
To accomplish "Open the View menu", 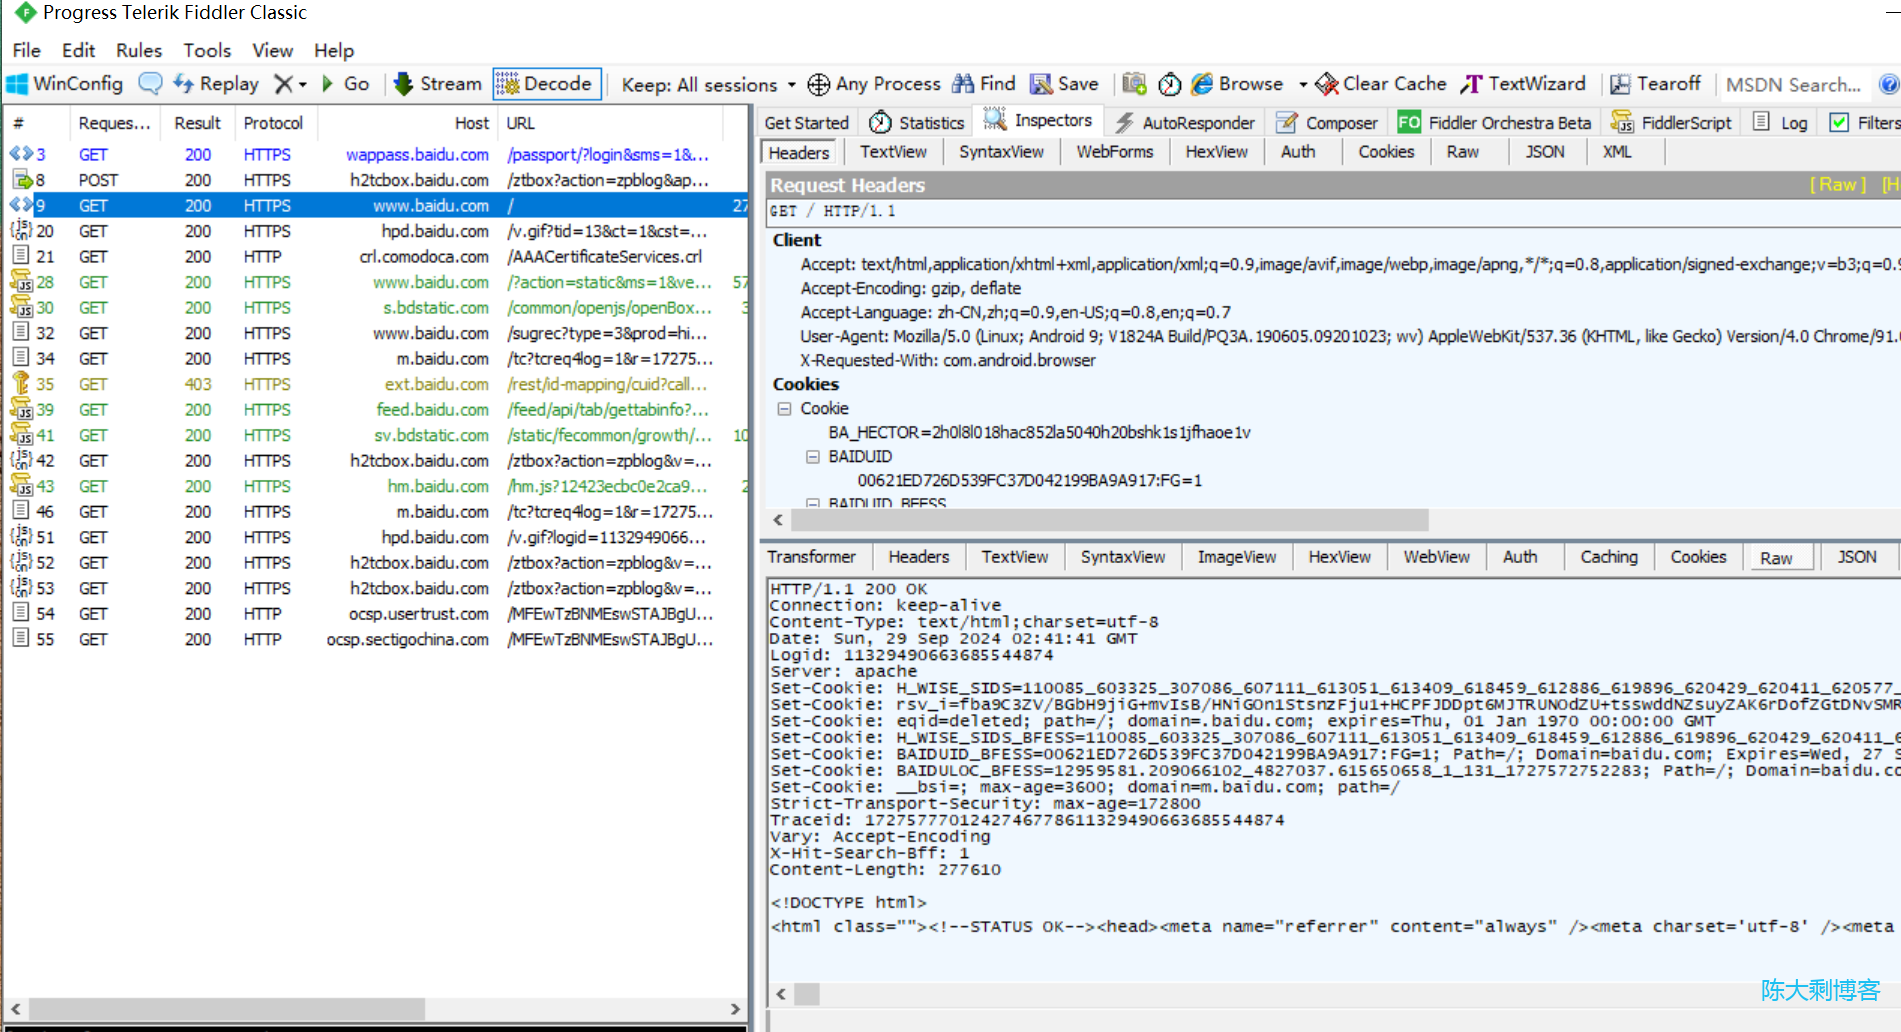I will [272, 50].
